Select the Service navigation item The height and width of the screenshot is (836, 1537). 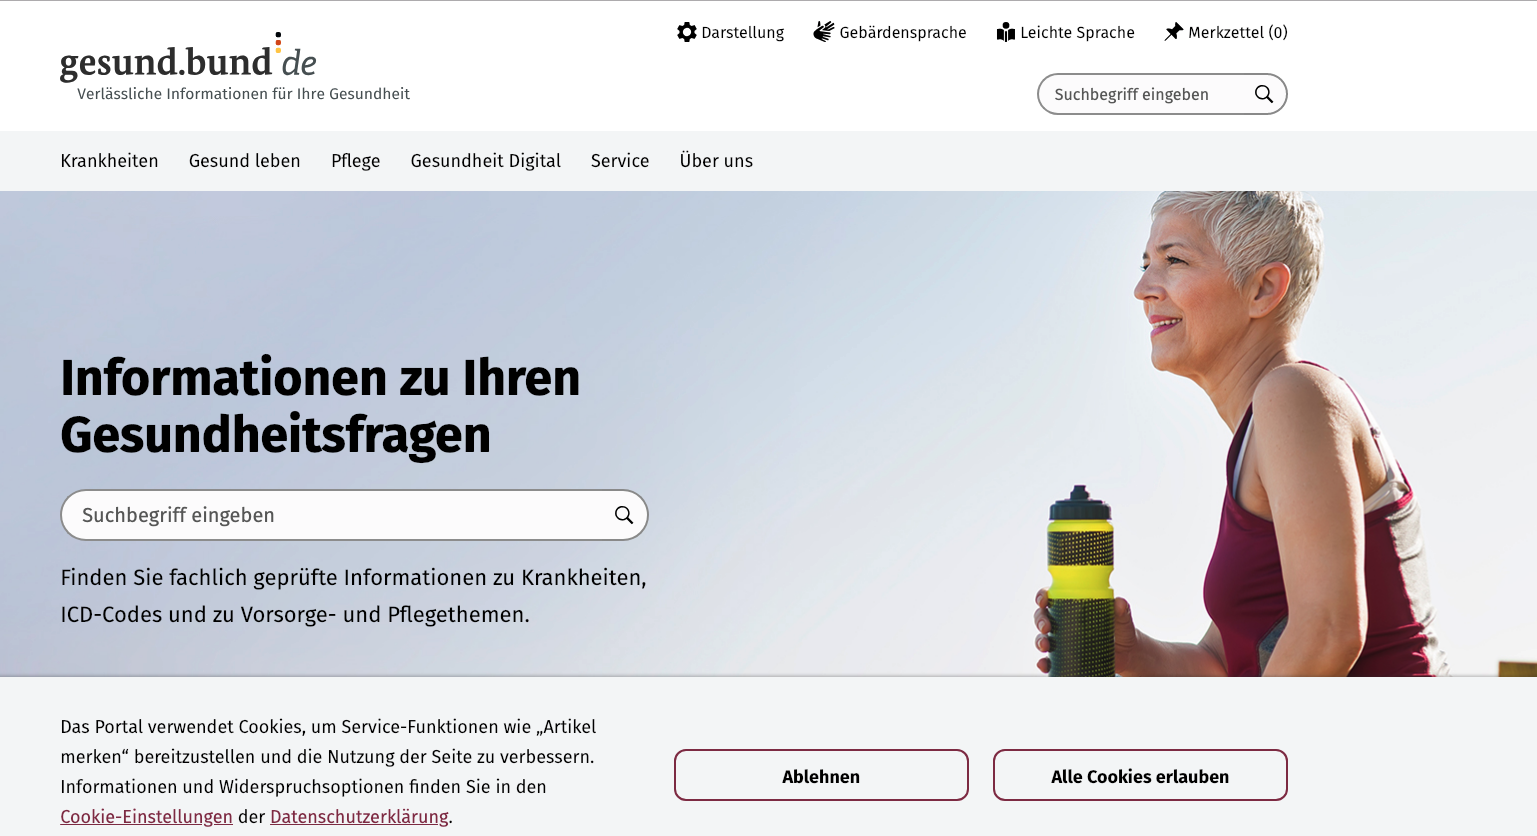[620, 161]
